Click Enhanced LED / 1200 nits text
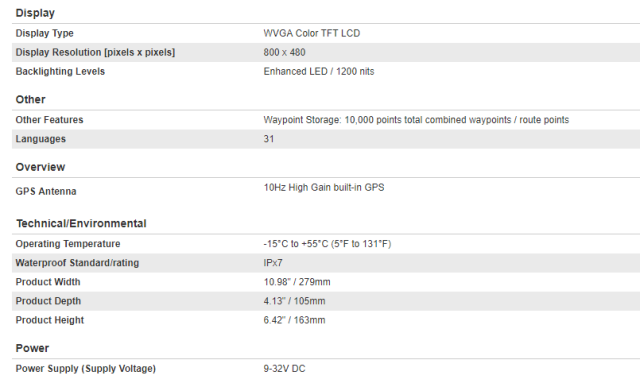The width and height of the screenshot is (640, 387). (319, 71)
